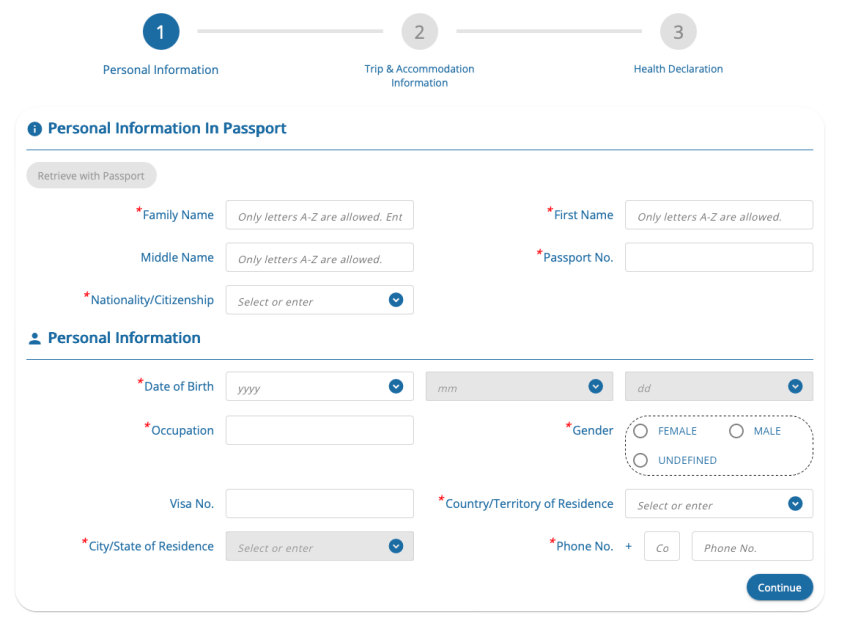Click the Personal Information step label

161,70
